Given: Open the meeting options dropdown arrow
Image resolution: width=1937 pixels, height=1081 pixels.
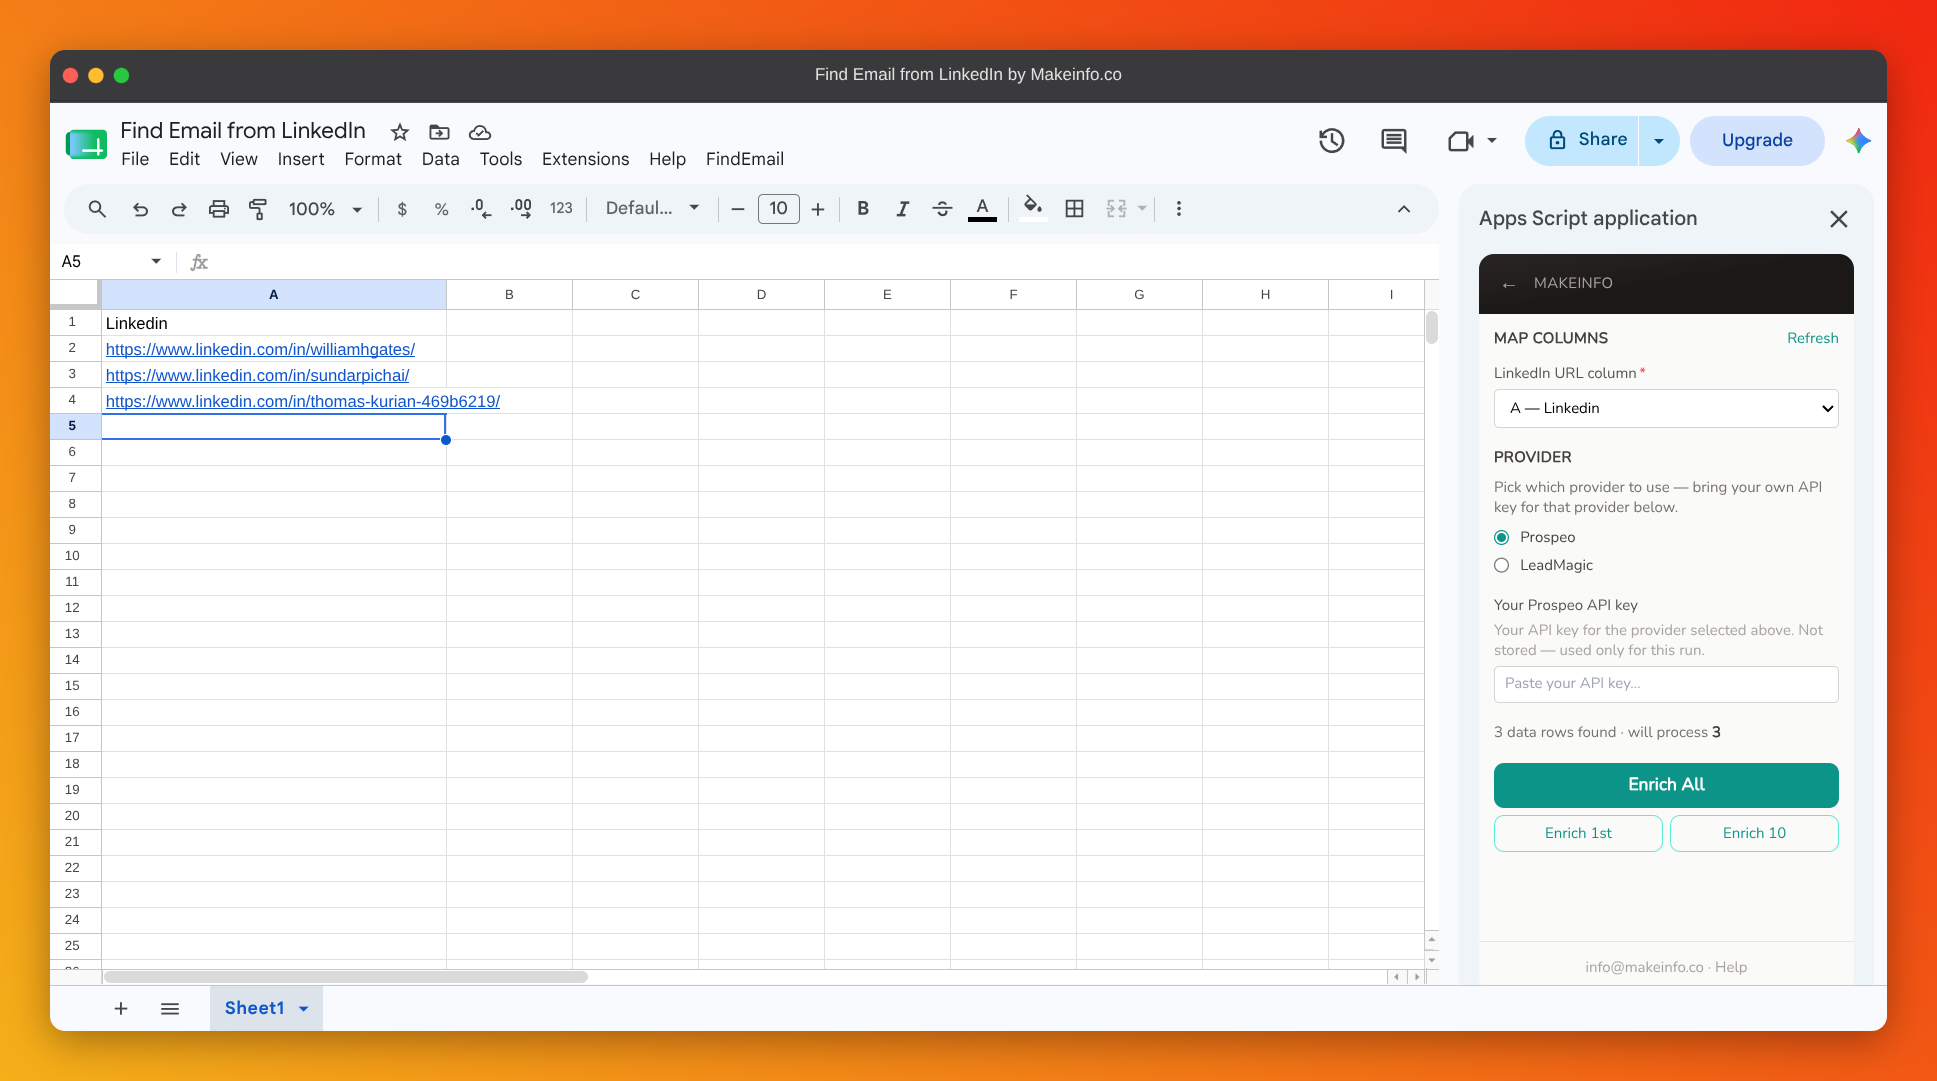Looking at the screenshot, I should 1492,141.
